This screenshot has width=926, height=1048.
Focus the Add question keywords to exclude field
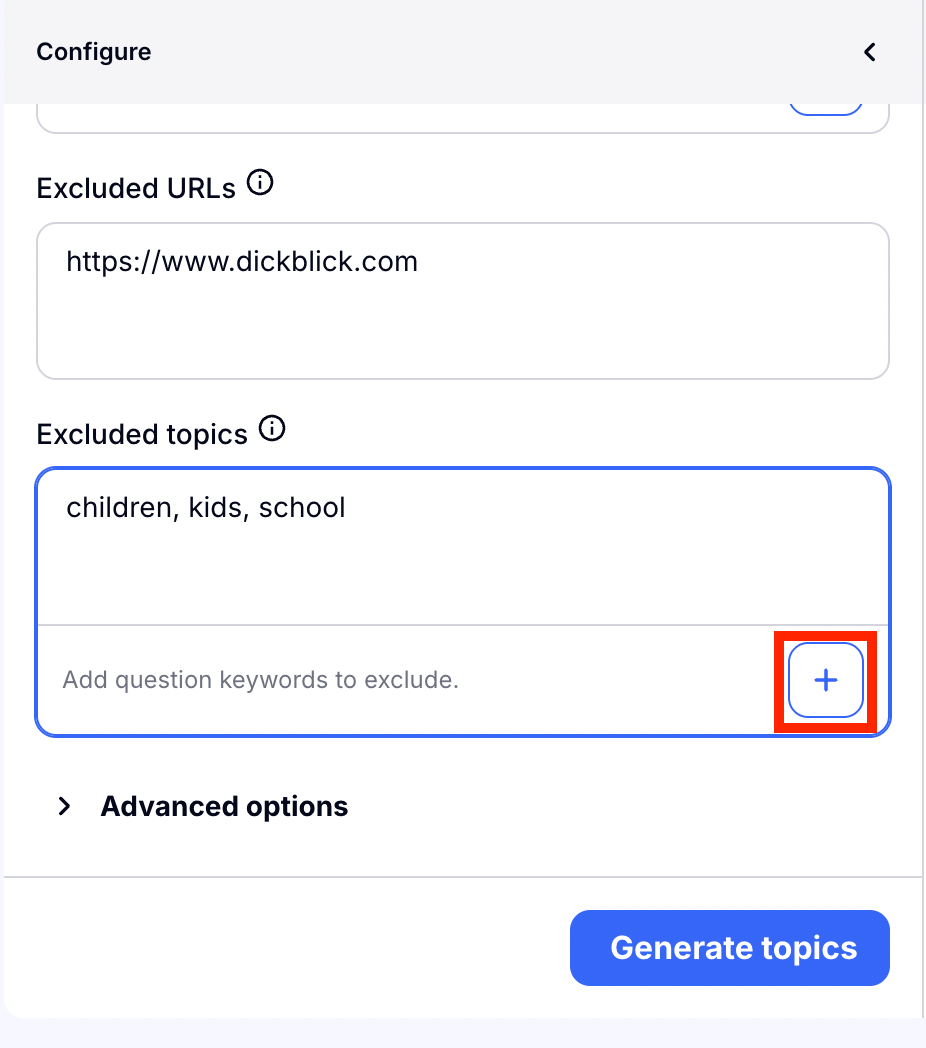[400, 680]
